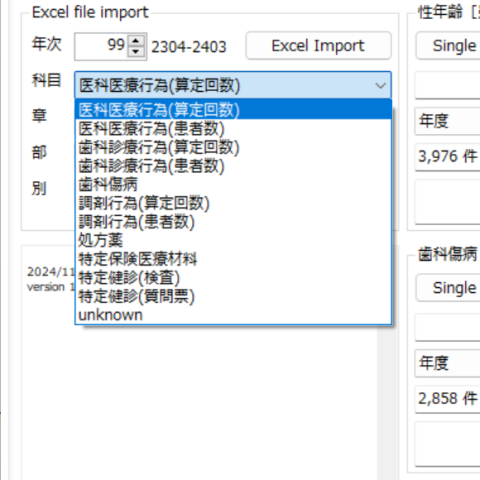Click the Single button under 歯科傷病
This screenshot has height=480, width=480.
click(448, 288)
